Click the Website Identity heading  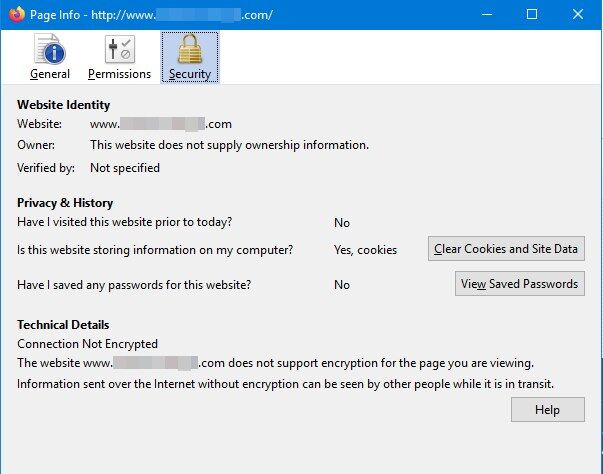point(63,105)
